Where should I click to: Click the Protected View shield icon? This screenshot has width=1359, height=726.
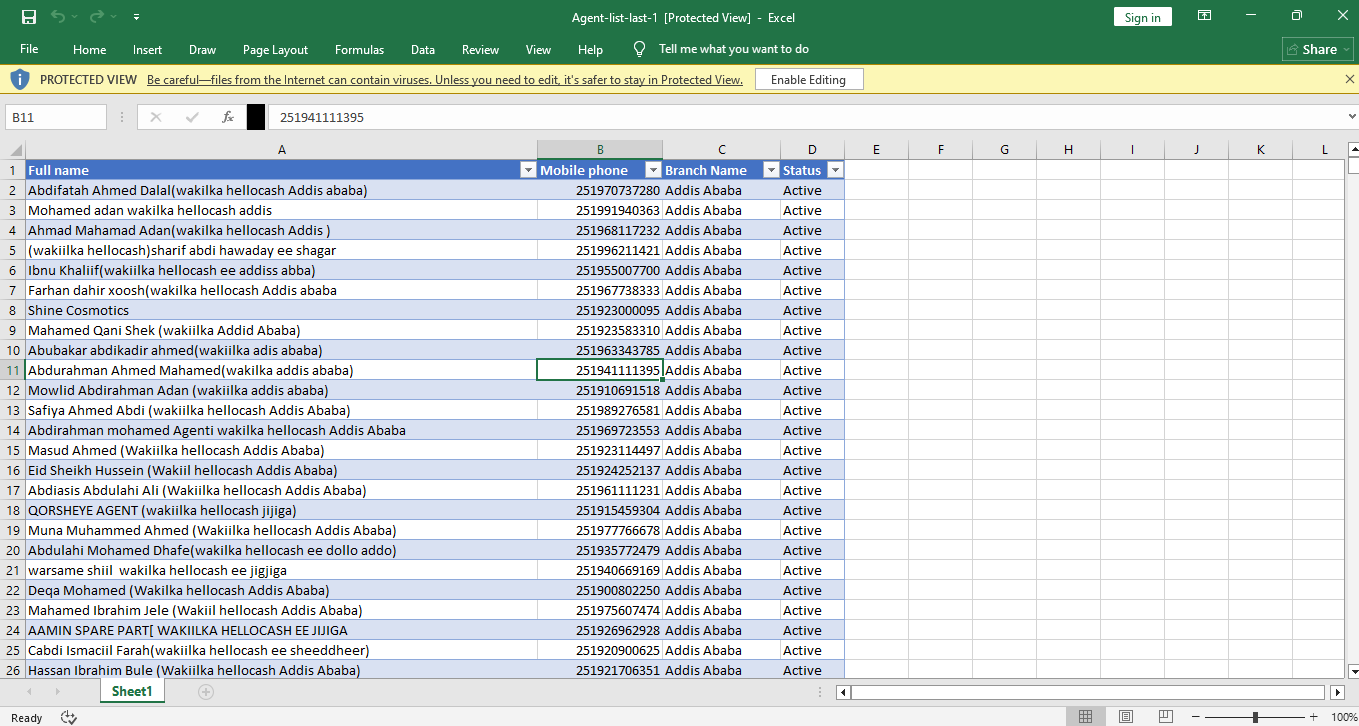(20, 79)
